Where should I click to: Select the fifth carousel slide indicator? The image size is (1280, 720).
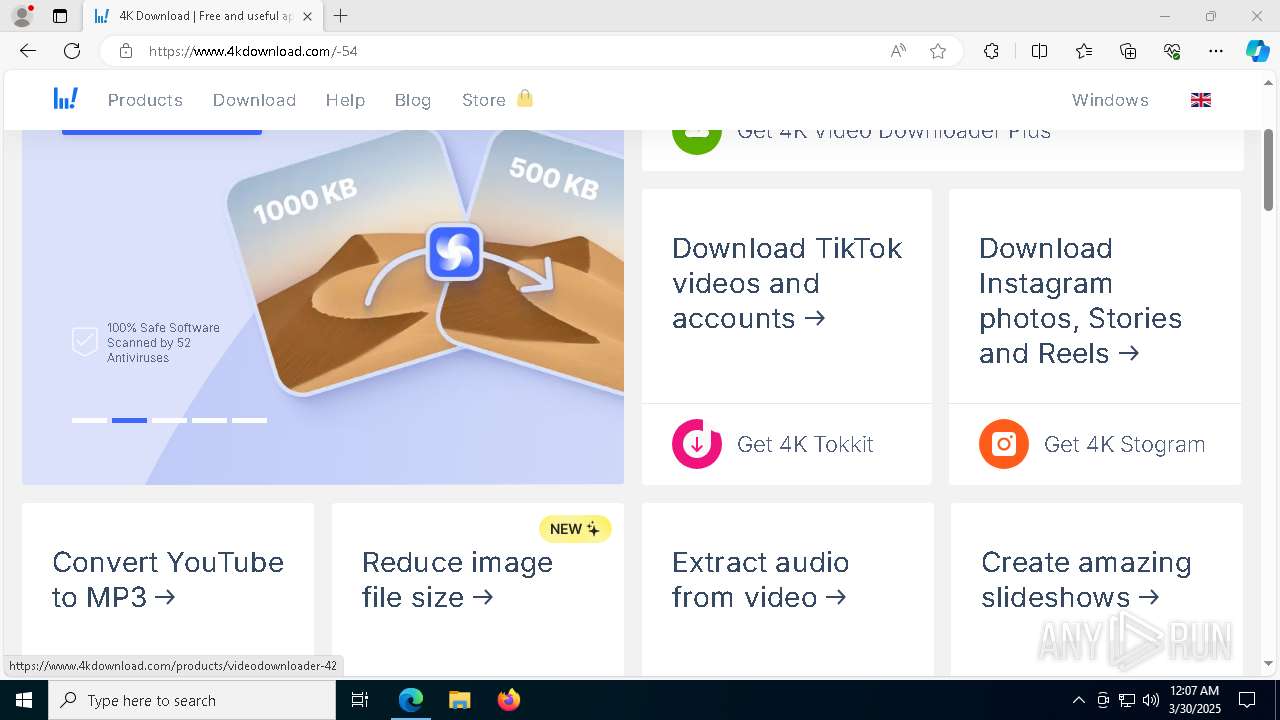tap(249, 420)
